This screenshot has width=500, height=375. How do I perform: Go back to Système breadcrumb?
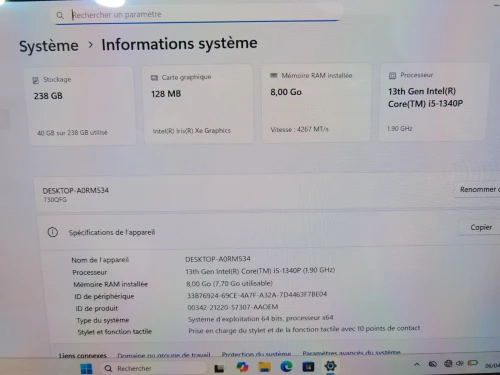(49, 46)
